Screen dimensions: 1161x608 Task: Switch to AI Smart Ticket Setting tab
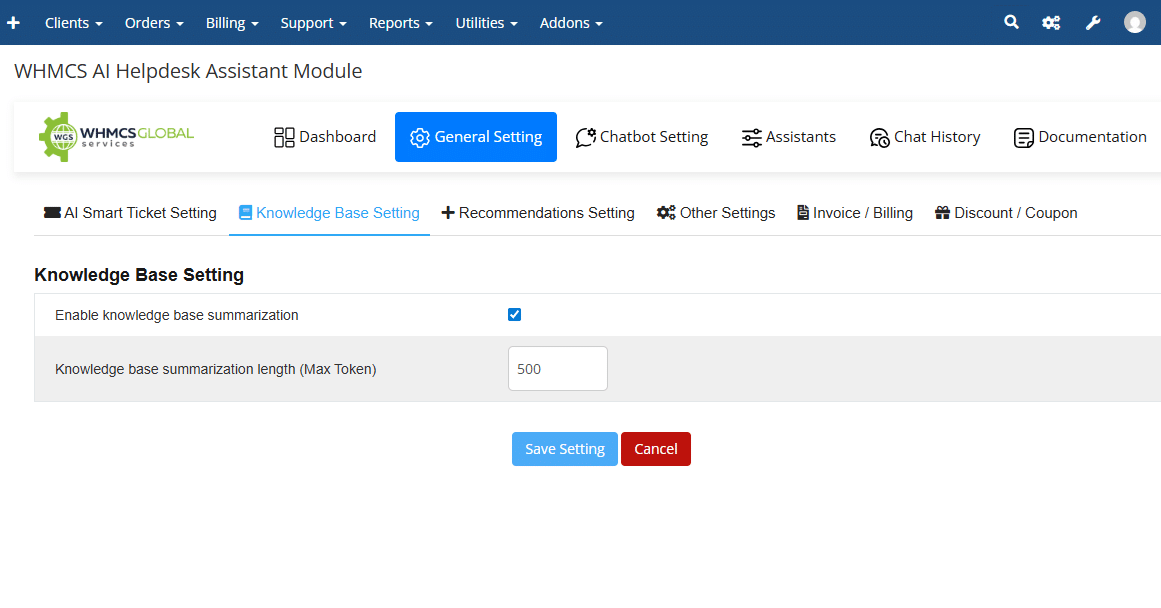click(x=130, y=213)
